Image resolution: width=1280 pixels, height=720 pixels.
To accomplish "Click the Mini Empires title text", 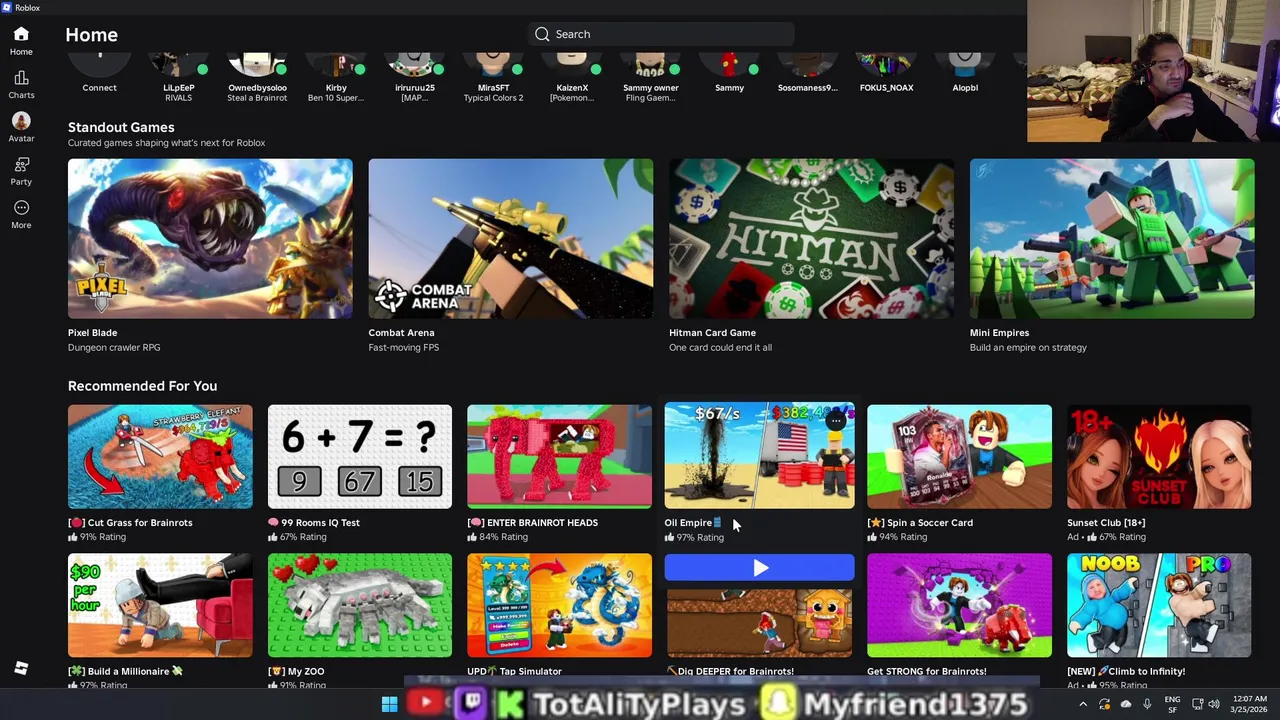I will [x=999, y=333].
